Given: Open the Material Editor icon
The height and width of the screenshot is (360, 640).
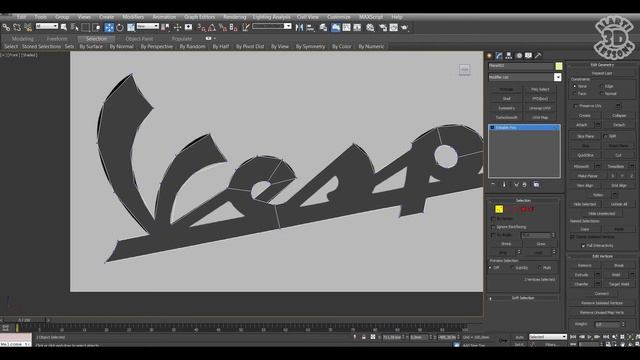Looking at the screenshot, I should (370, 27).
